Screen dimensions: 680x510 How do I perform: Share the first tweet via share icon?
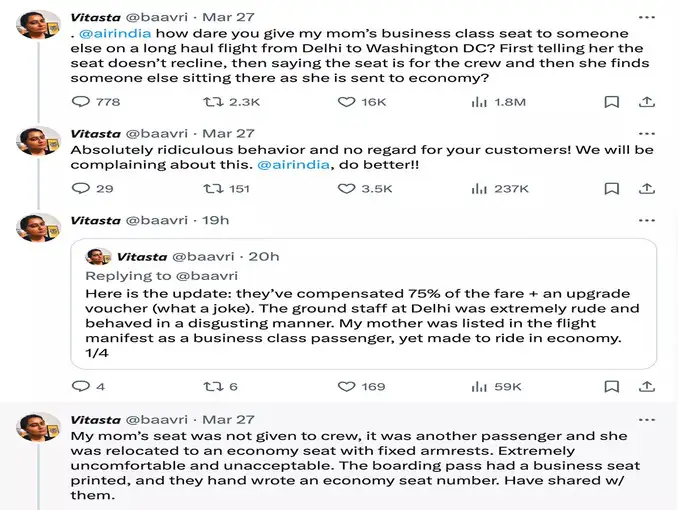tap(647, 101)
